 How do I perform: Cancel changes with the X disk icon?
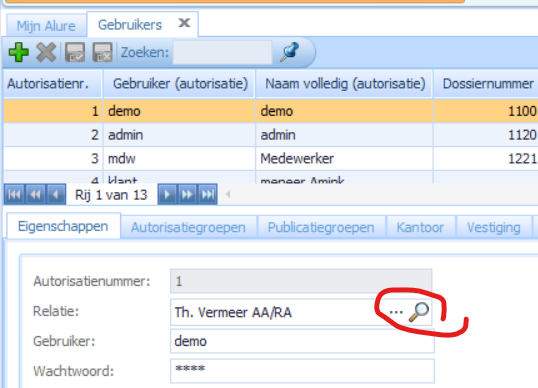[x=102, y=52]
